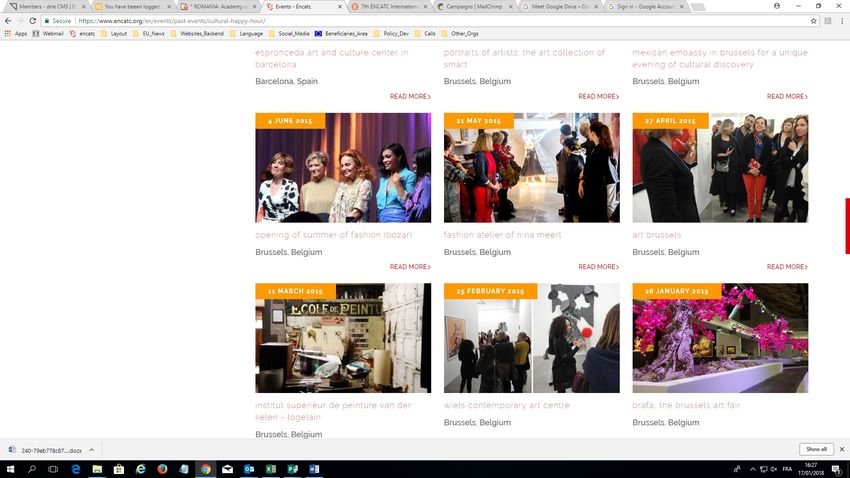This screenshot has width=850, height=478.
Task: Open File Explorer from taskbar
Action: click(x=97, y=469)
